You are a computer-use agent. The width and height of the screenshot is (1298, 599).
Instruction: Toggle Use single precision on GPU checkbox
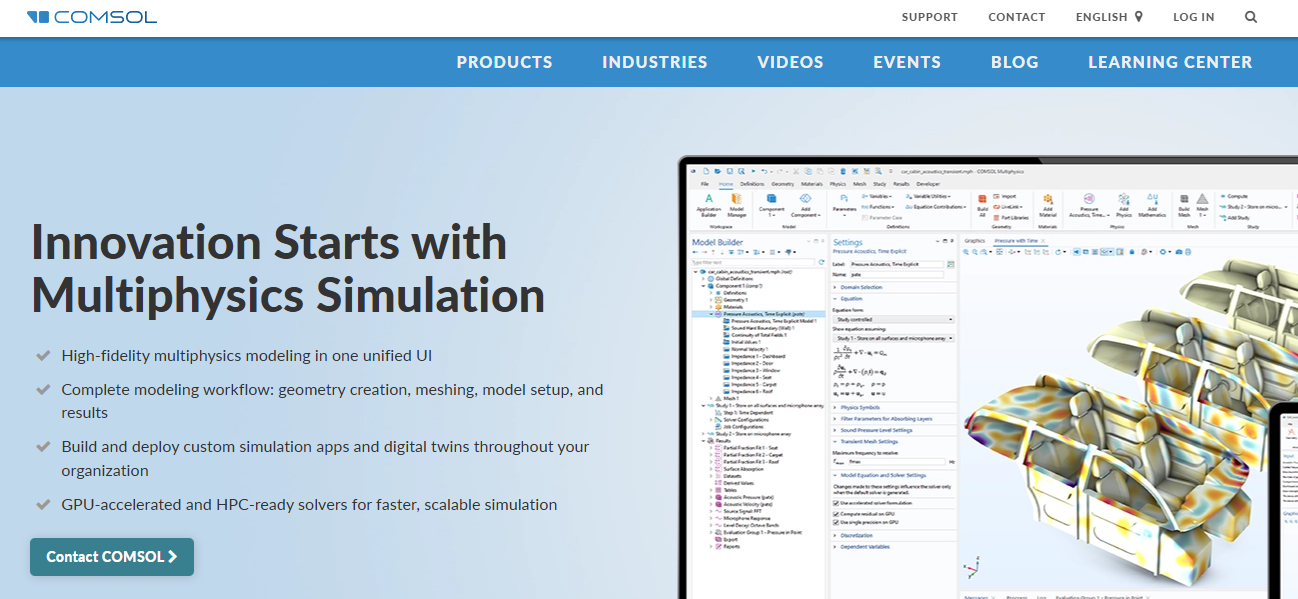[x=836, y=522]
